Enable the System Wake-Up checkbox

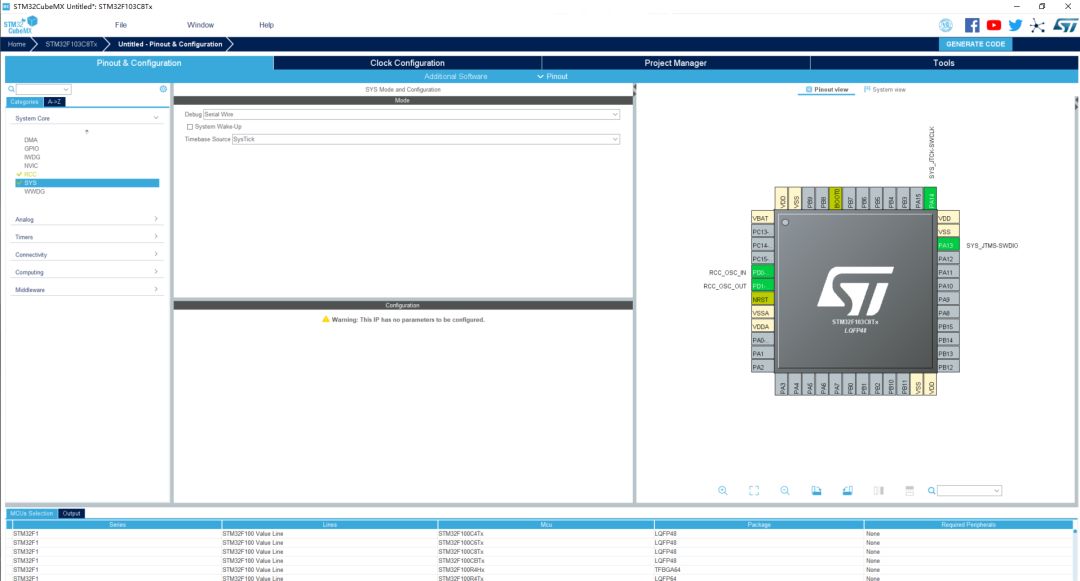click(190, 127)
